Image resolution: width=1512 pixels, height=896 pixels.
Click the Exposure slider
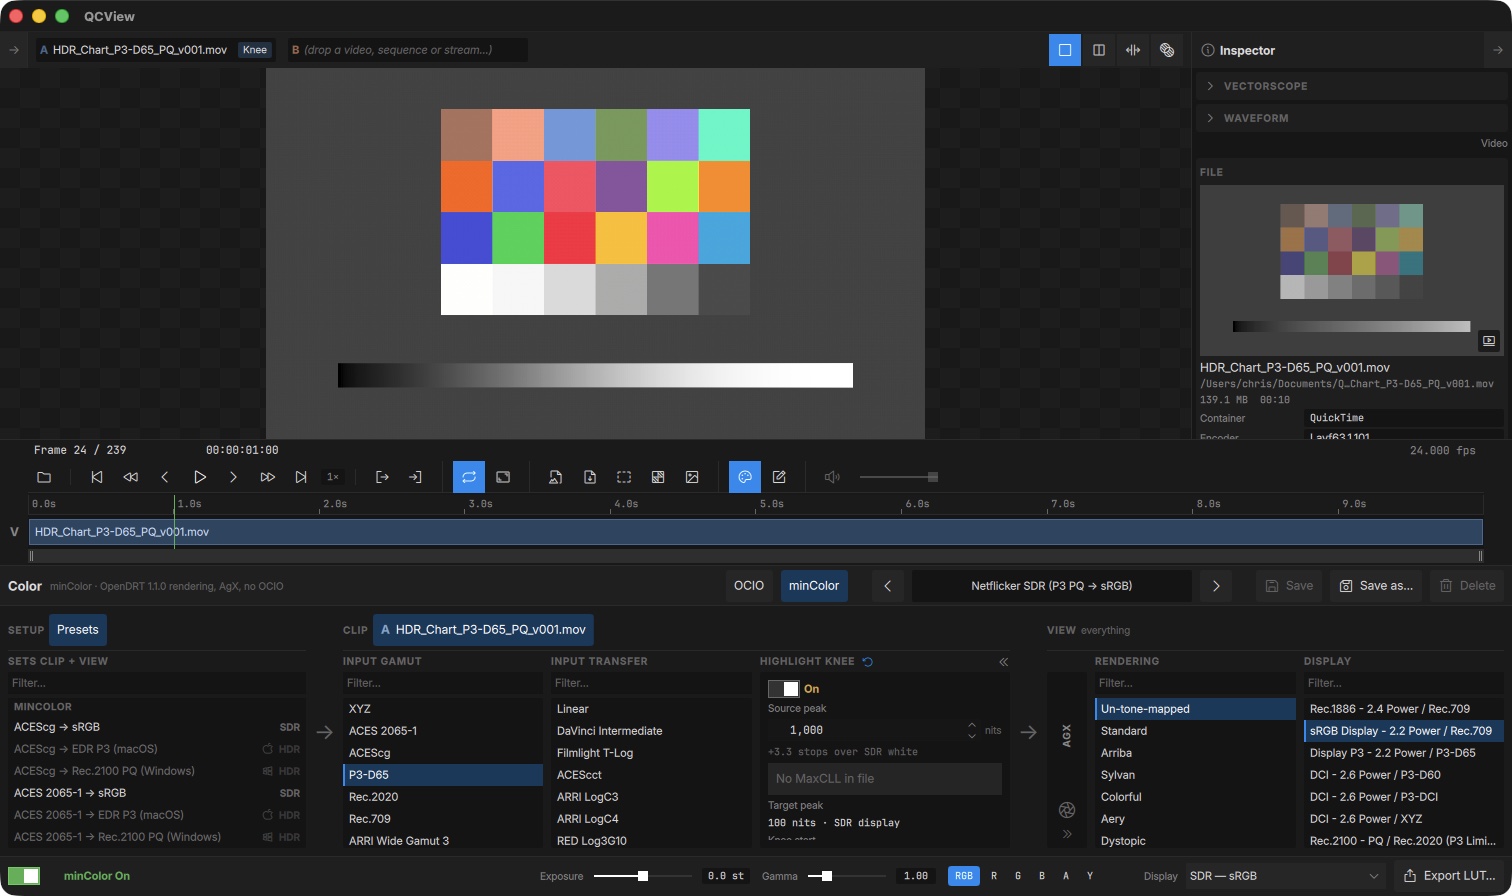642,876
